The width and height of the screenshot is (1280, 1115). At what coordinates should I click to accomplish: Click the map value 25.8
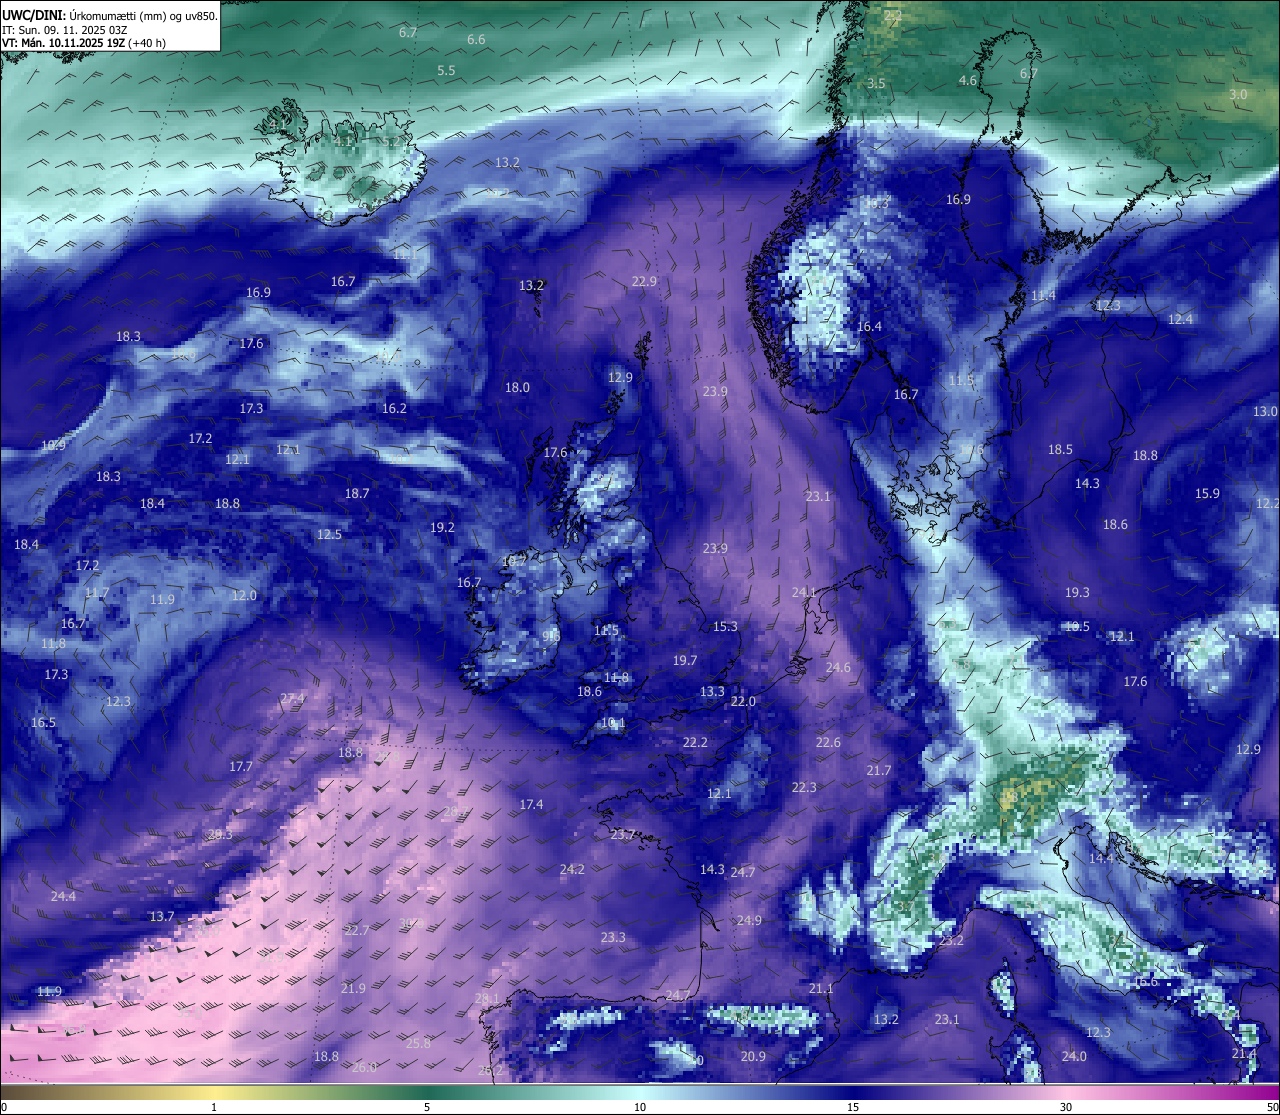418,1043
